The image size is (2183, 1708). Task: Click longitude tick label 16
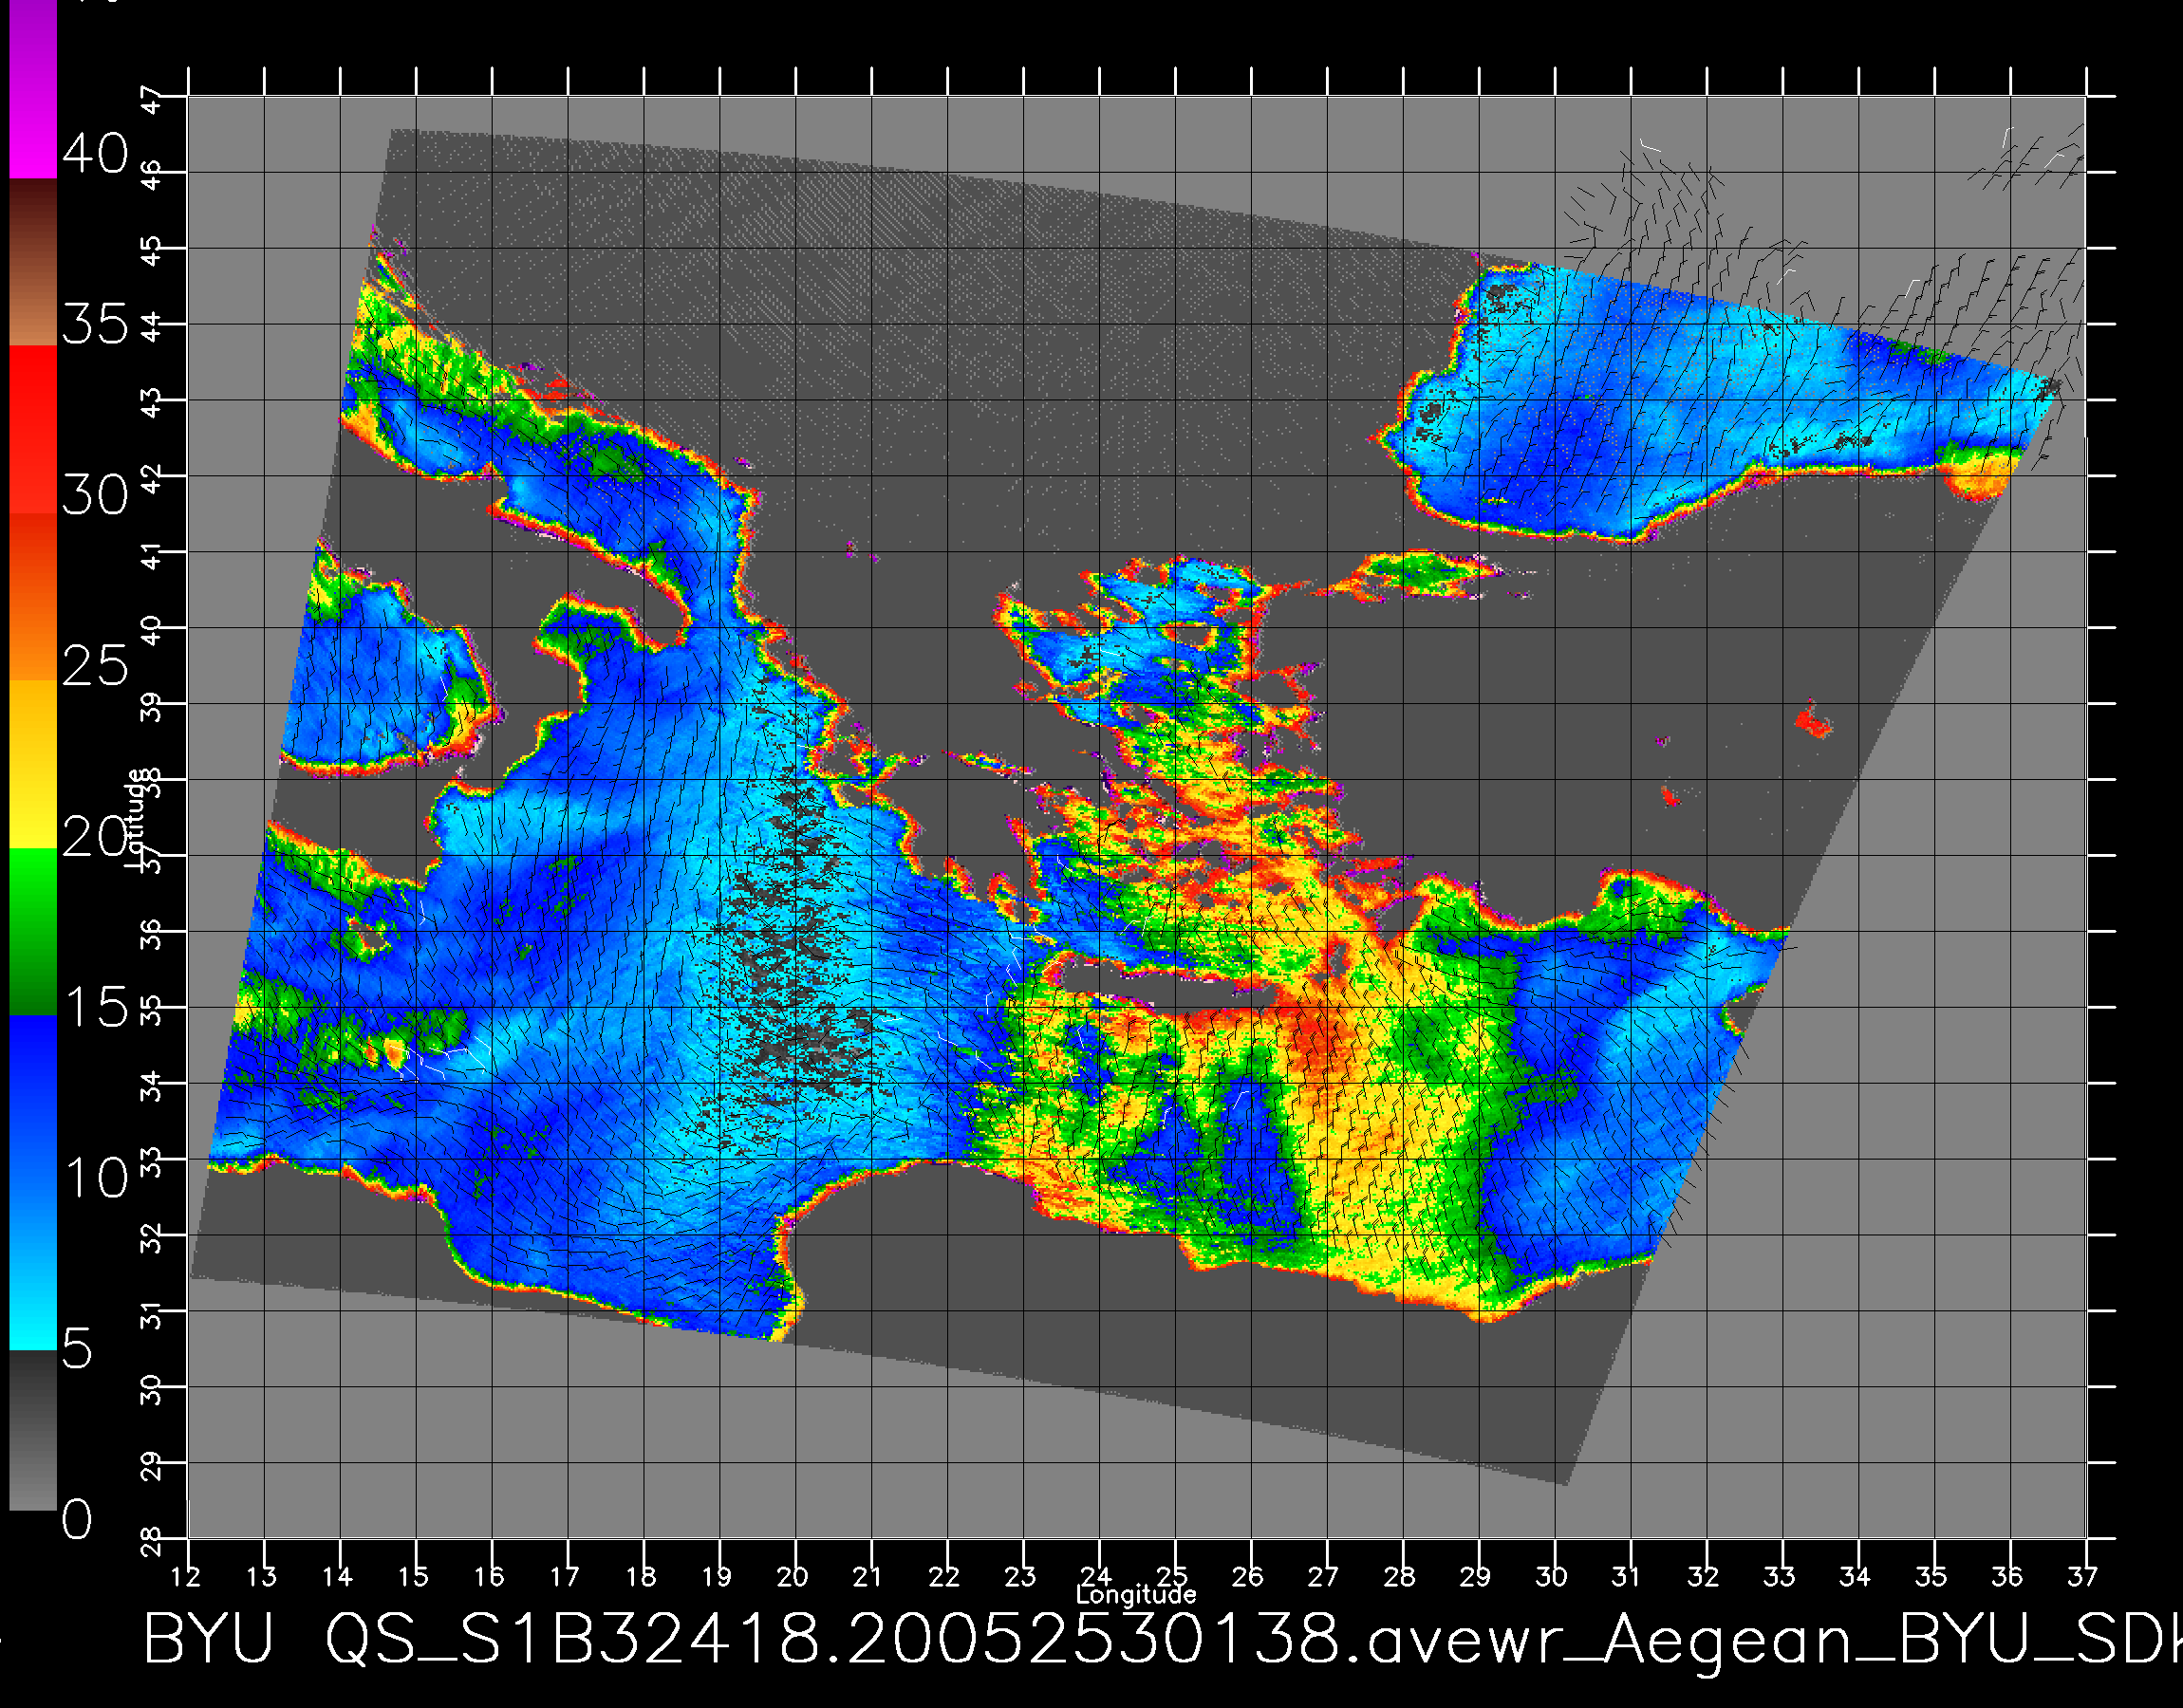(489, 1577)
